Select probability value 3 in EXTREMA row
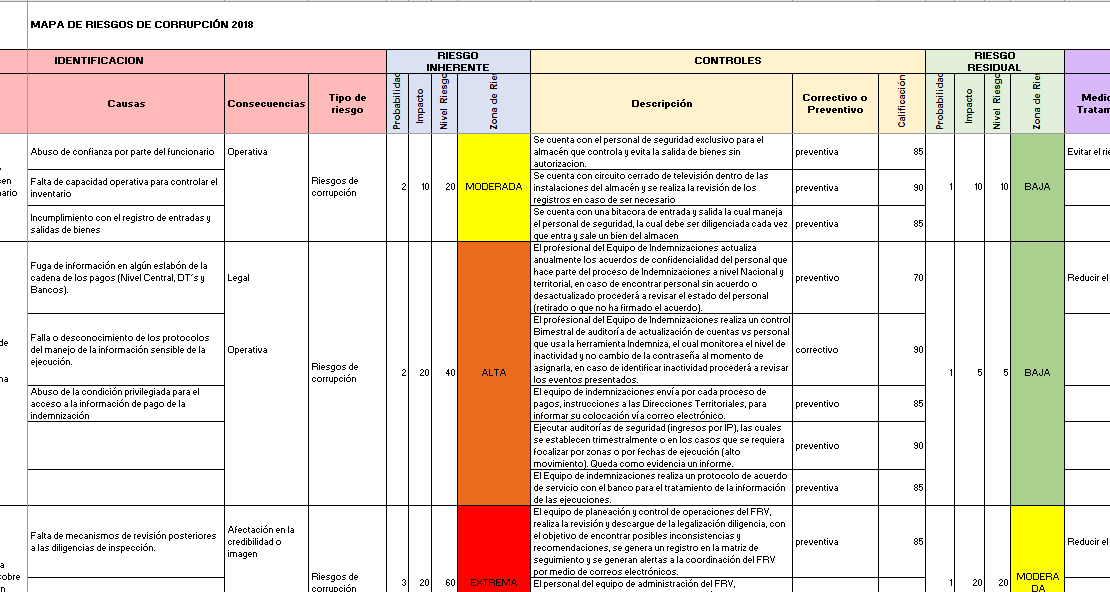1110x592 pixels. tap(397, 550)
